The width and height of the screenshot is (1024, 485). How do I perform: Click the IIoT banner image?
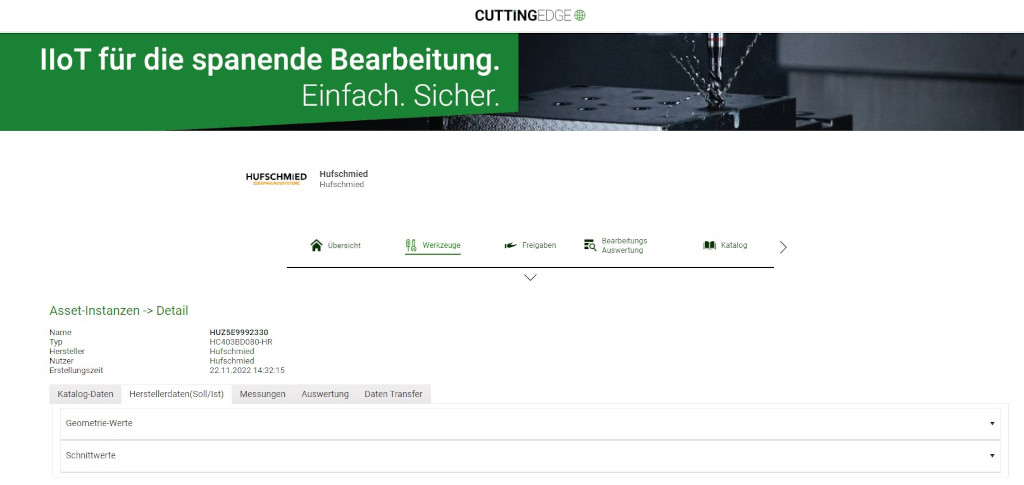pyautogui.click(x=512, y=82)
